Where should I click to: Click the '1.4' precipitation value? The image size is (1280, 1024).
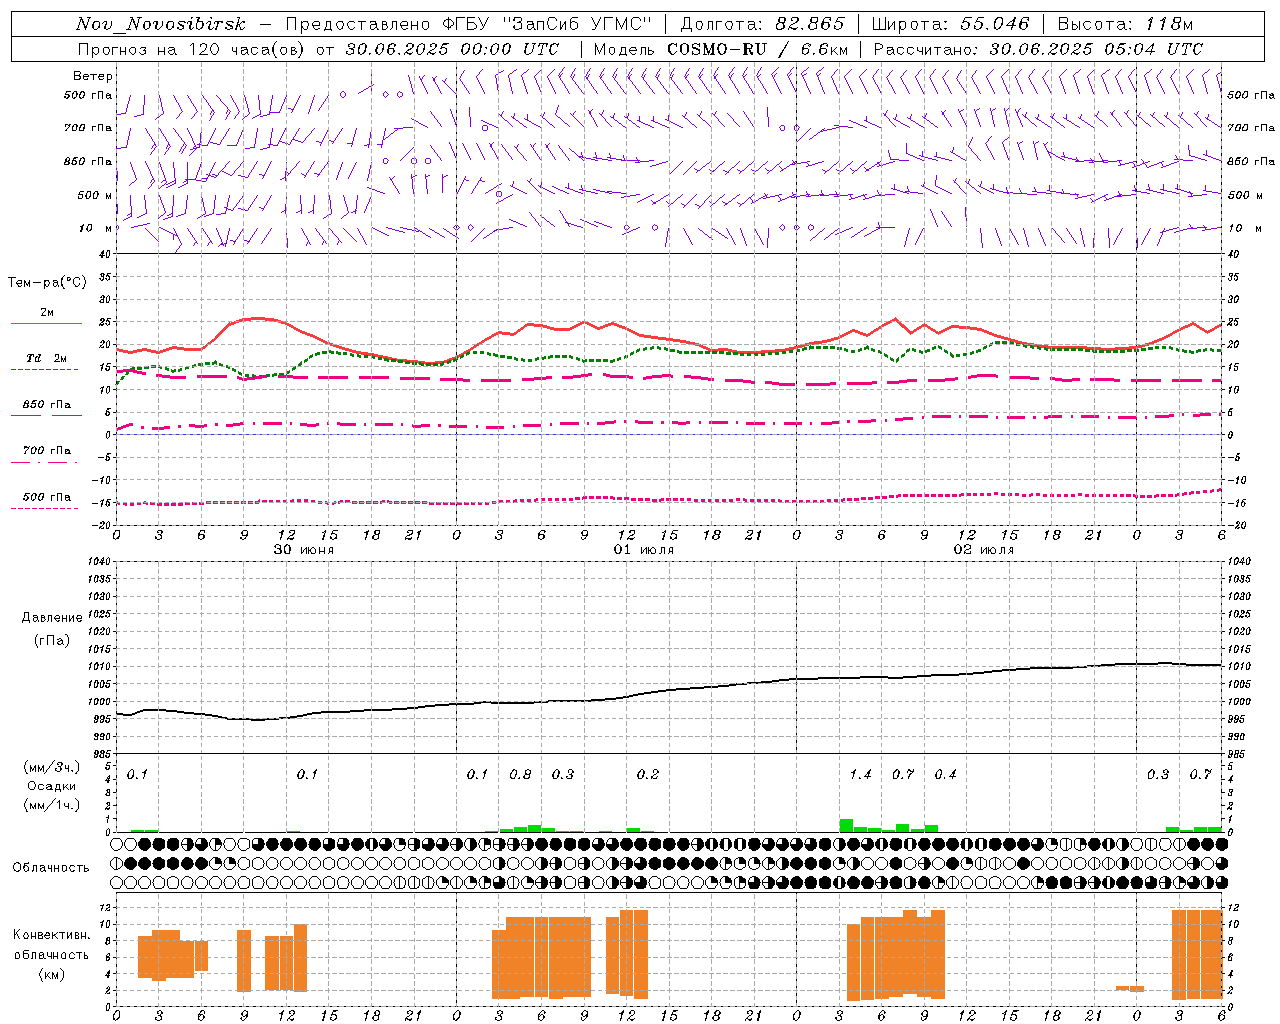[x=860, y=774]
